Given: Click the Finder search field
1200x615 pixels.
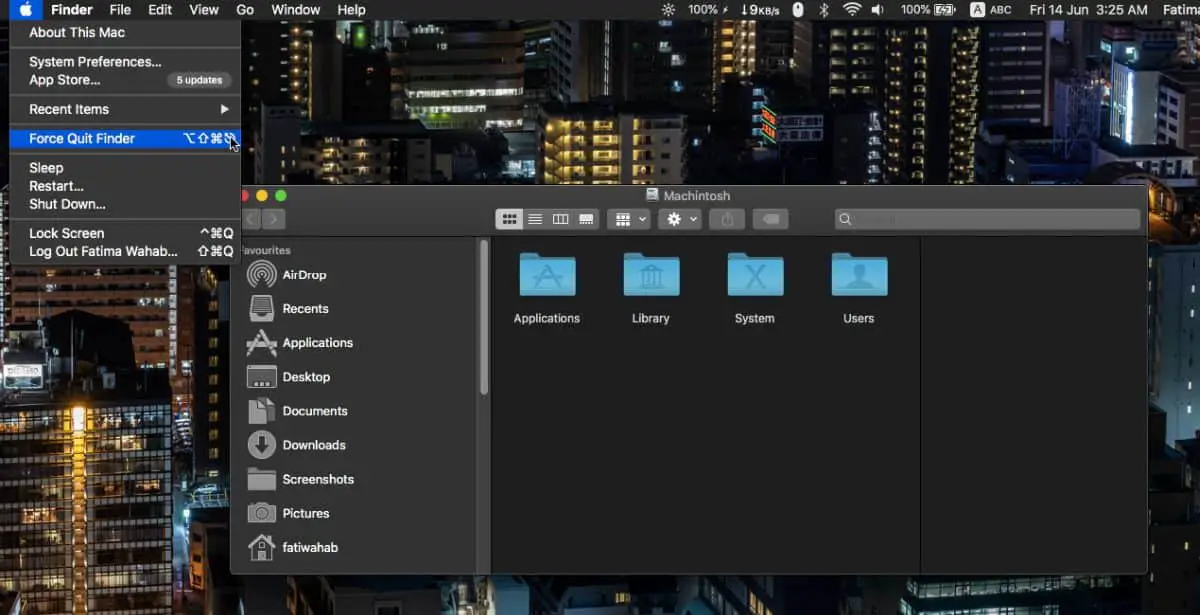Looking at the screenshot, I should tap(988, 219).
